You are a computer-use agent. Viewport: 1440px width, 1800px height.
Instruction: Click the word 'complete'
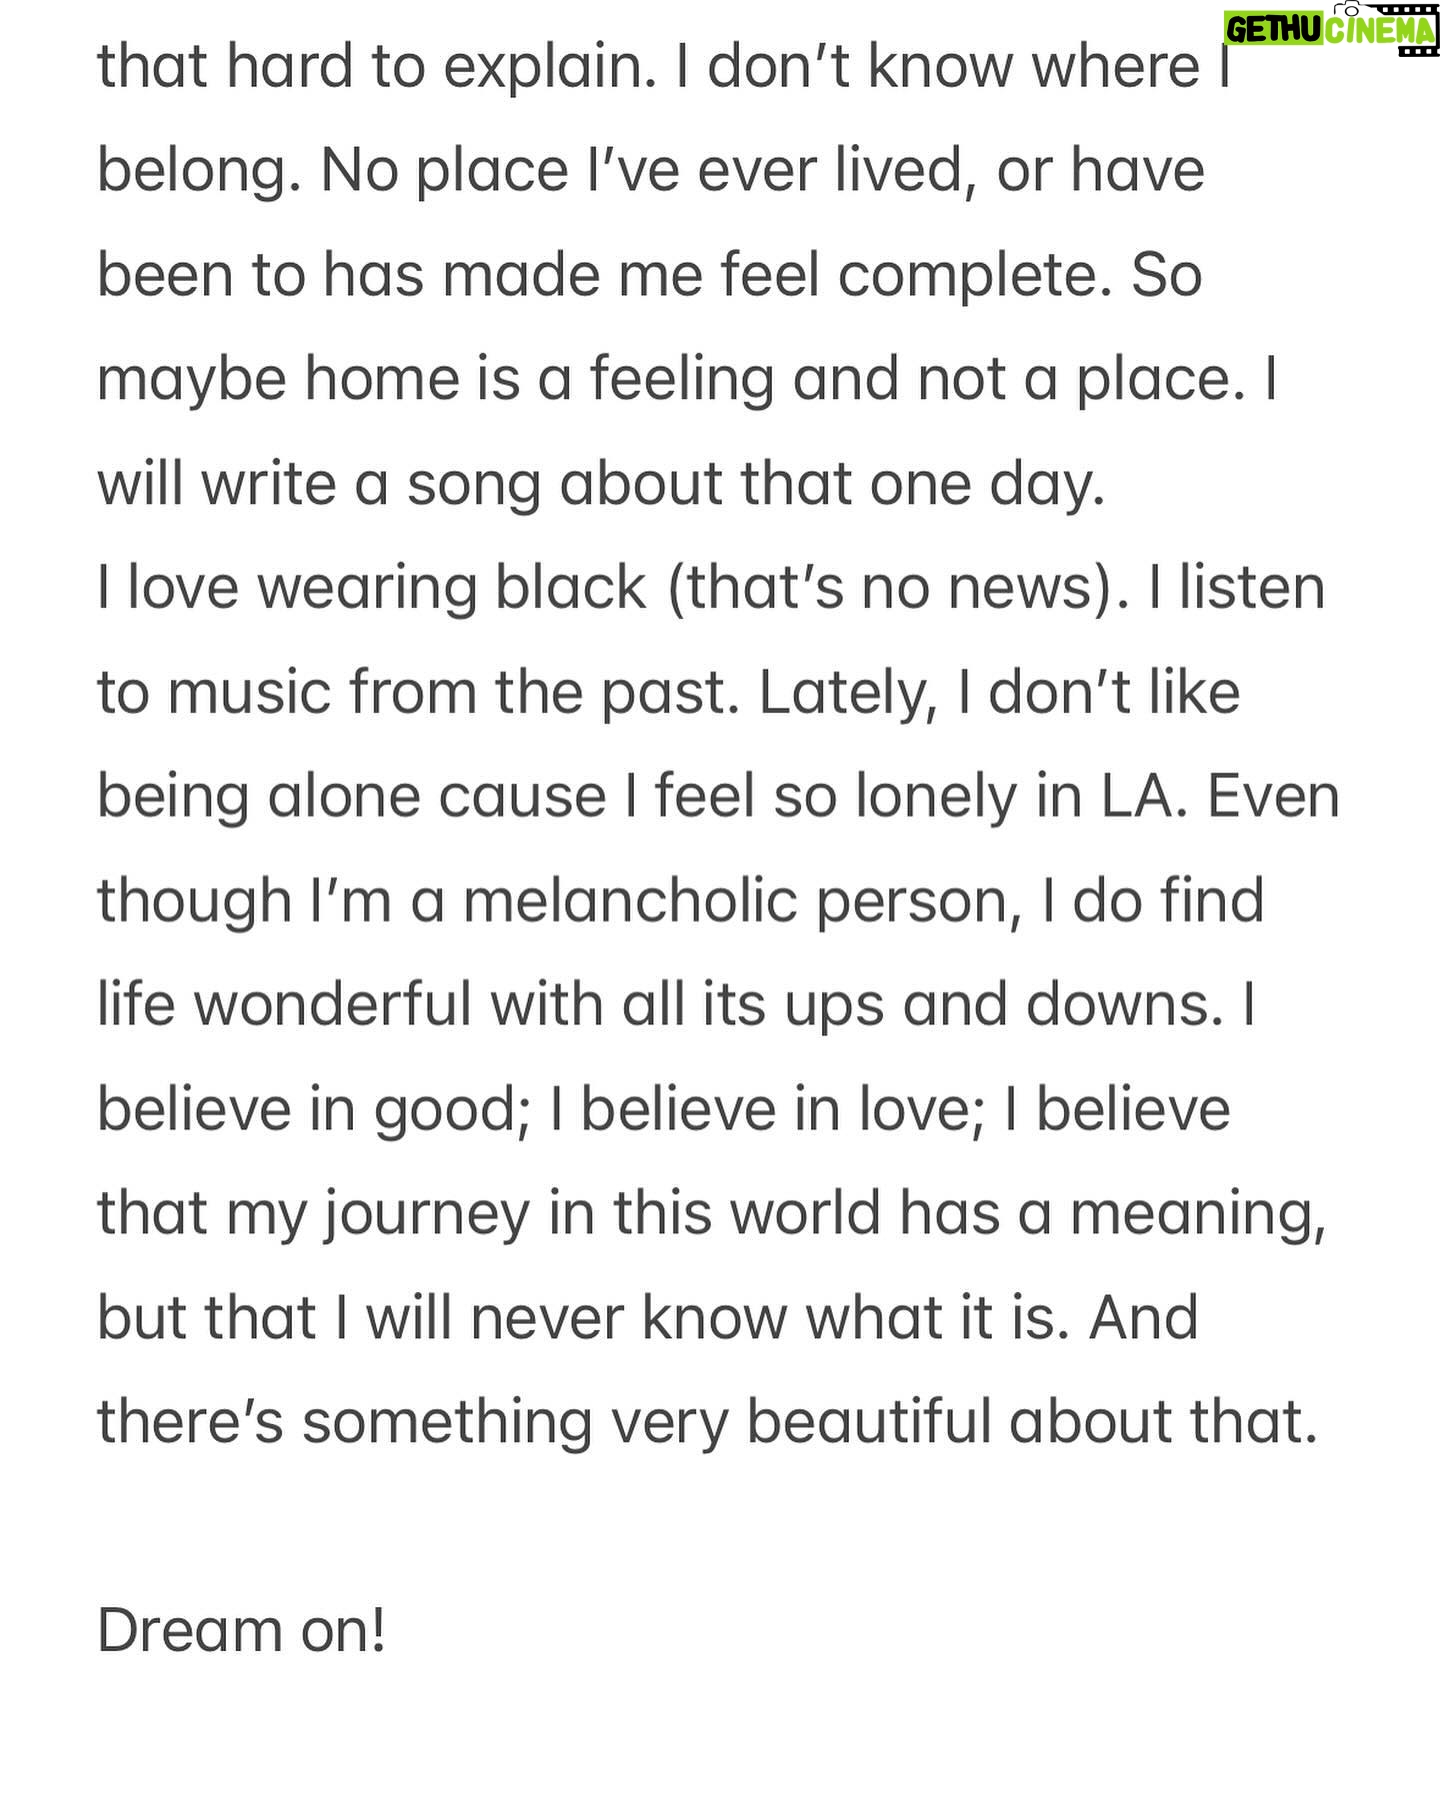click(966, 276)
